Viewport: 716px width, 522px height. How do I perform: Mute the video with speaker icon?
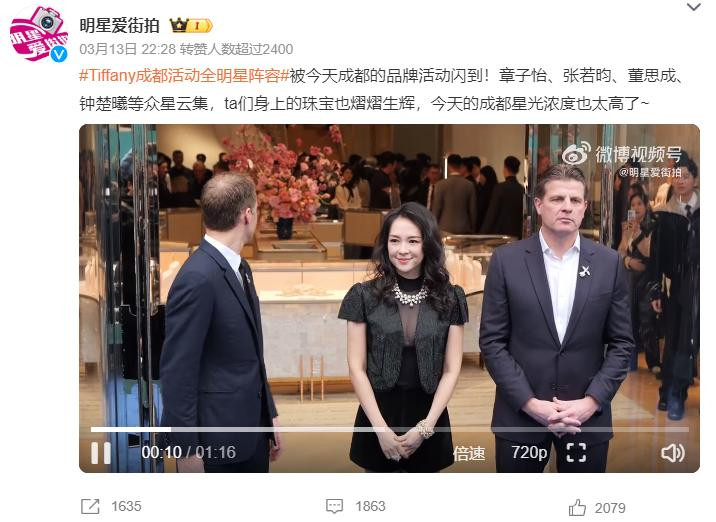point(673,453)
